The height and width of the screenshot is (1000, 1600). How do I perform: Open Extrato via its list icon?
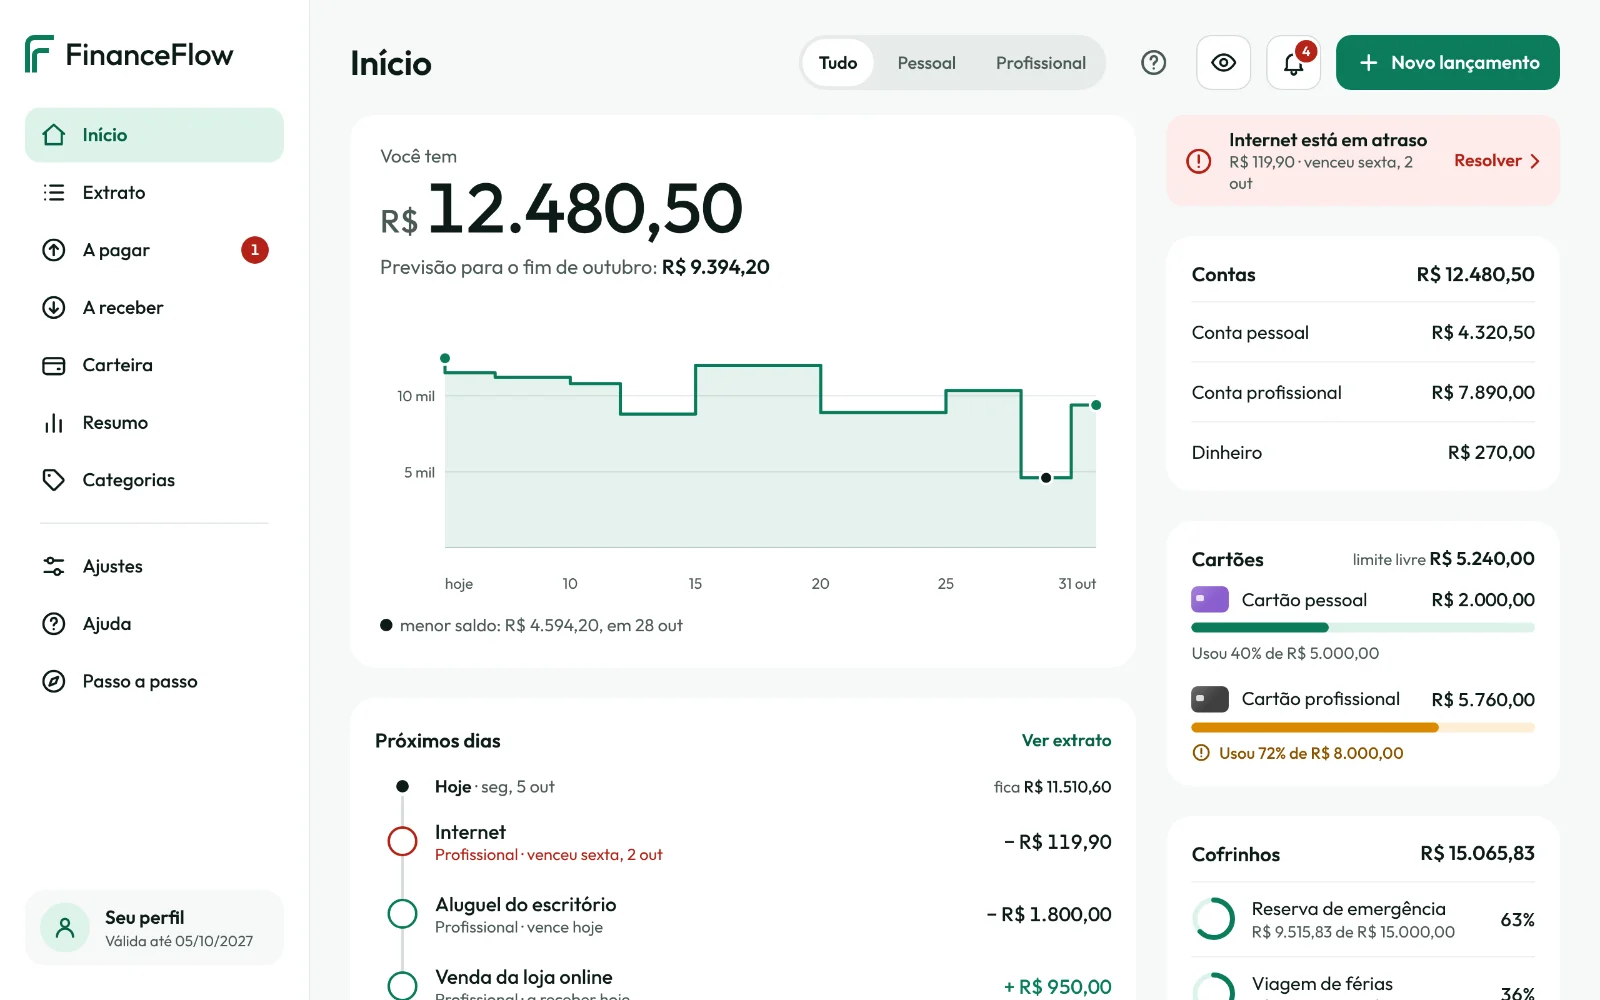point(54,192)
